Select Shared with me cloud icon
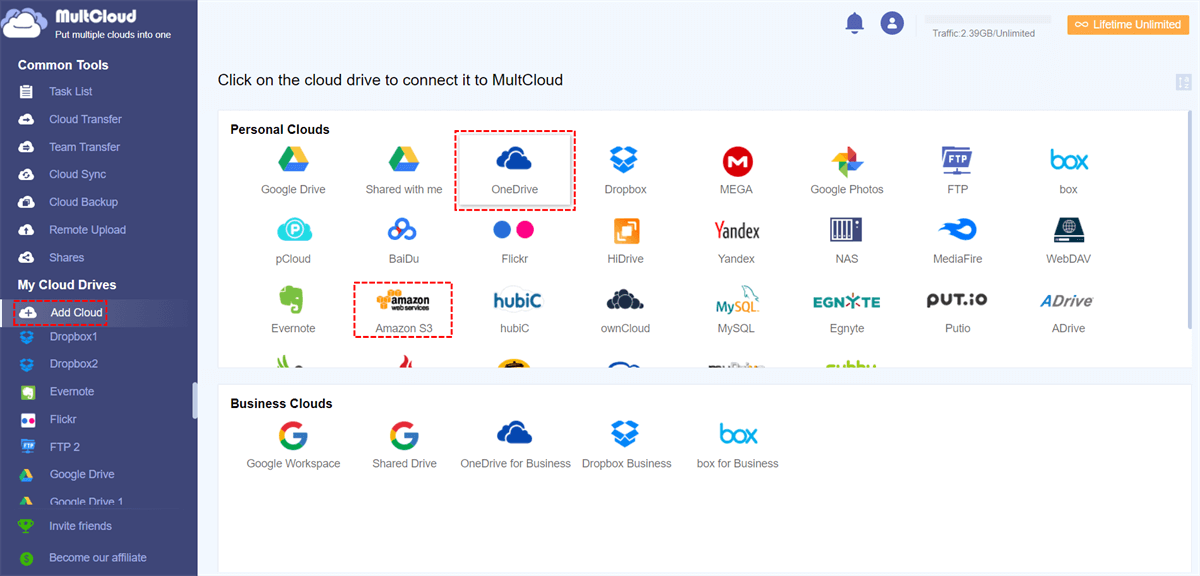 click(404, 170)
